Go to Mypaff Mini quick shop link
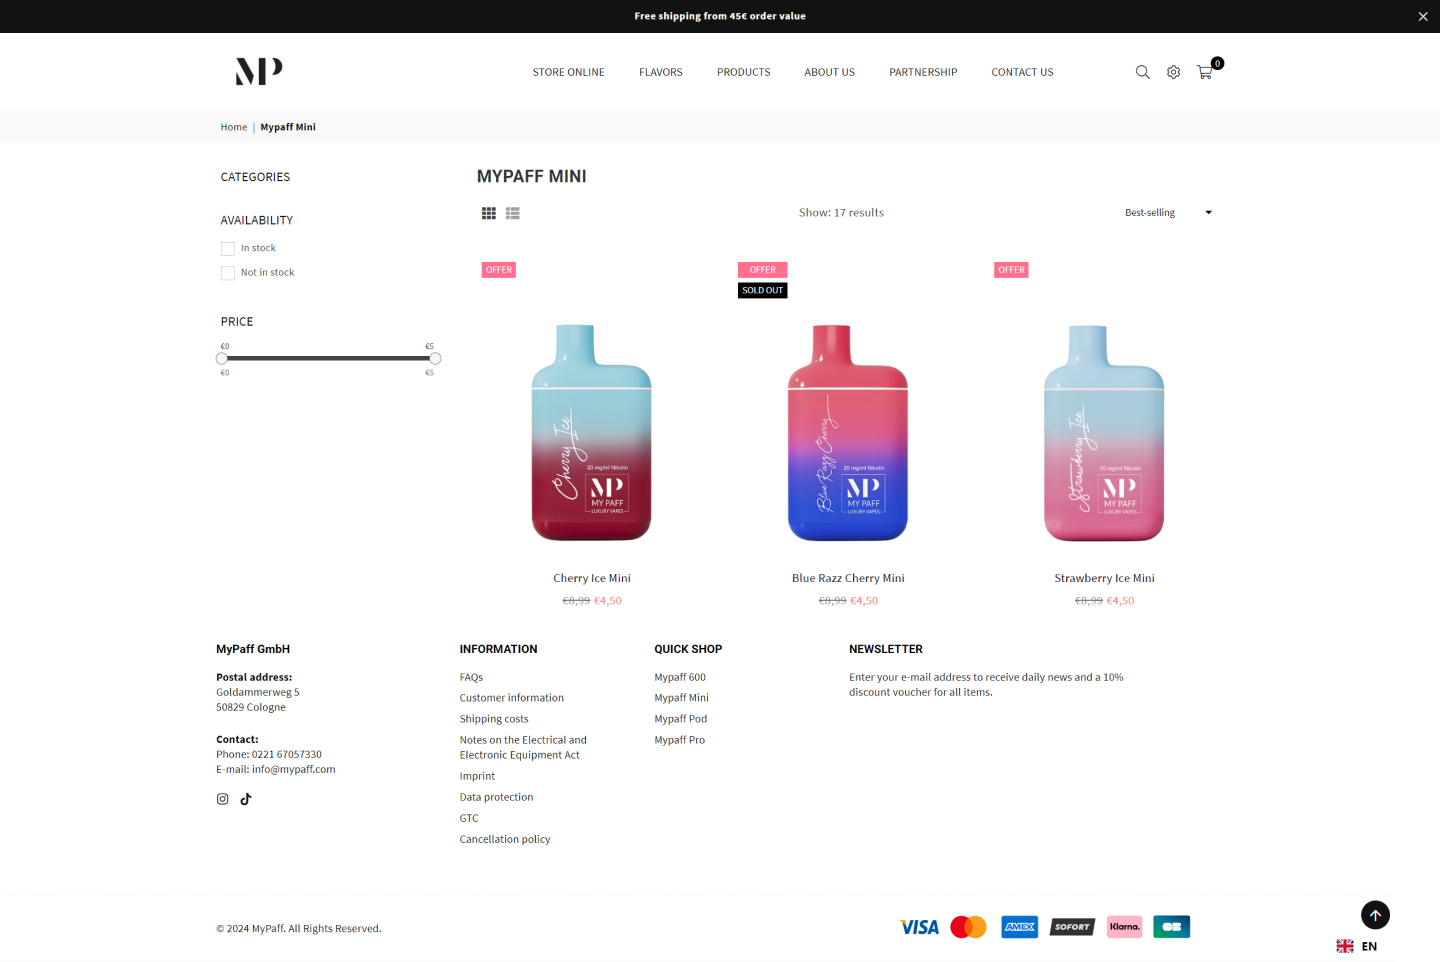This screenshot has height=962, width=1440. click(x=682, y=698)
